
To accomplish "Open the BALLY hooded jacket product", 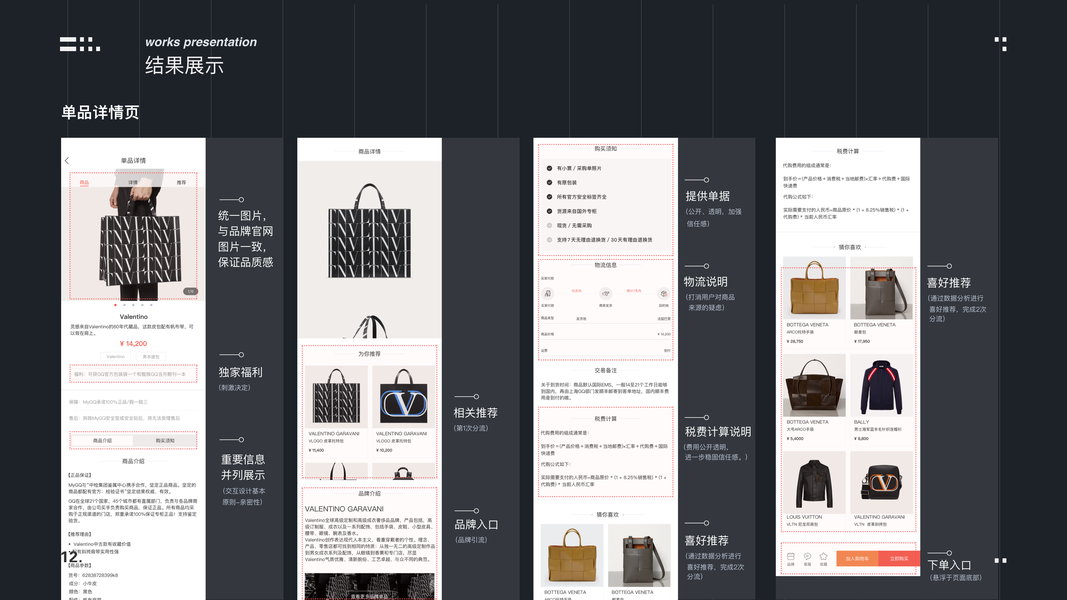I will click(x=882, y=397).
